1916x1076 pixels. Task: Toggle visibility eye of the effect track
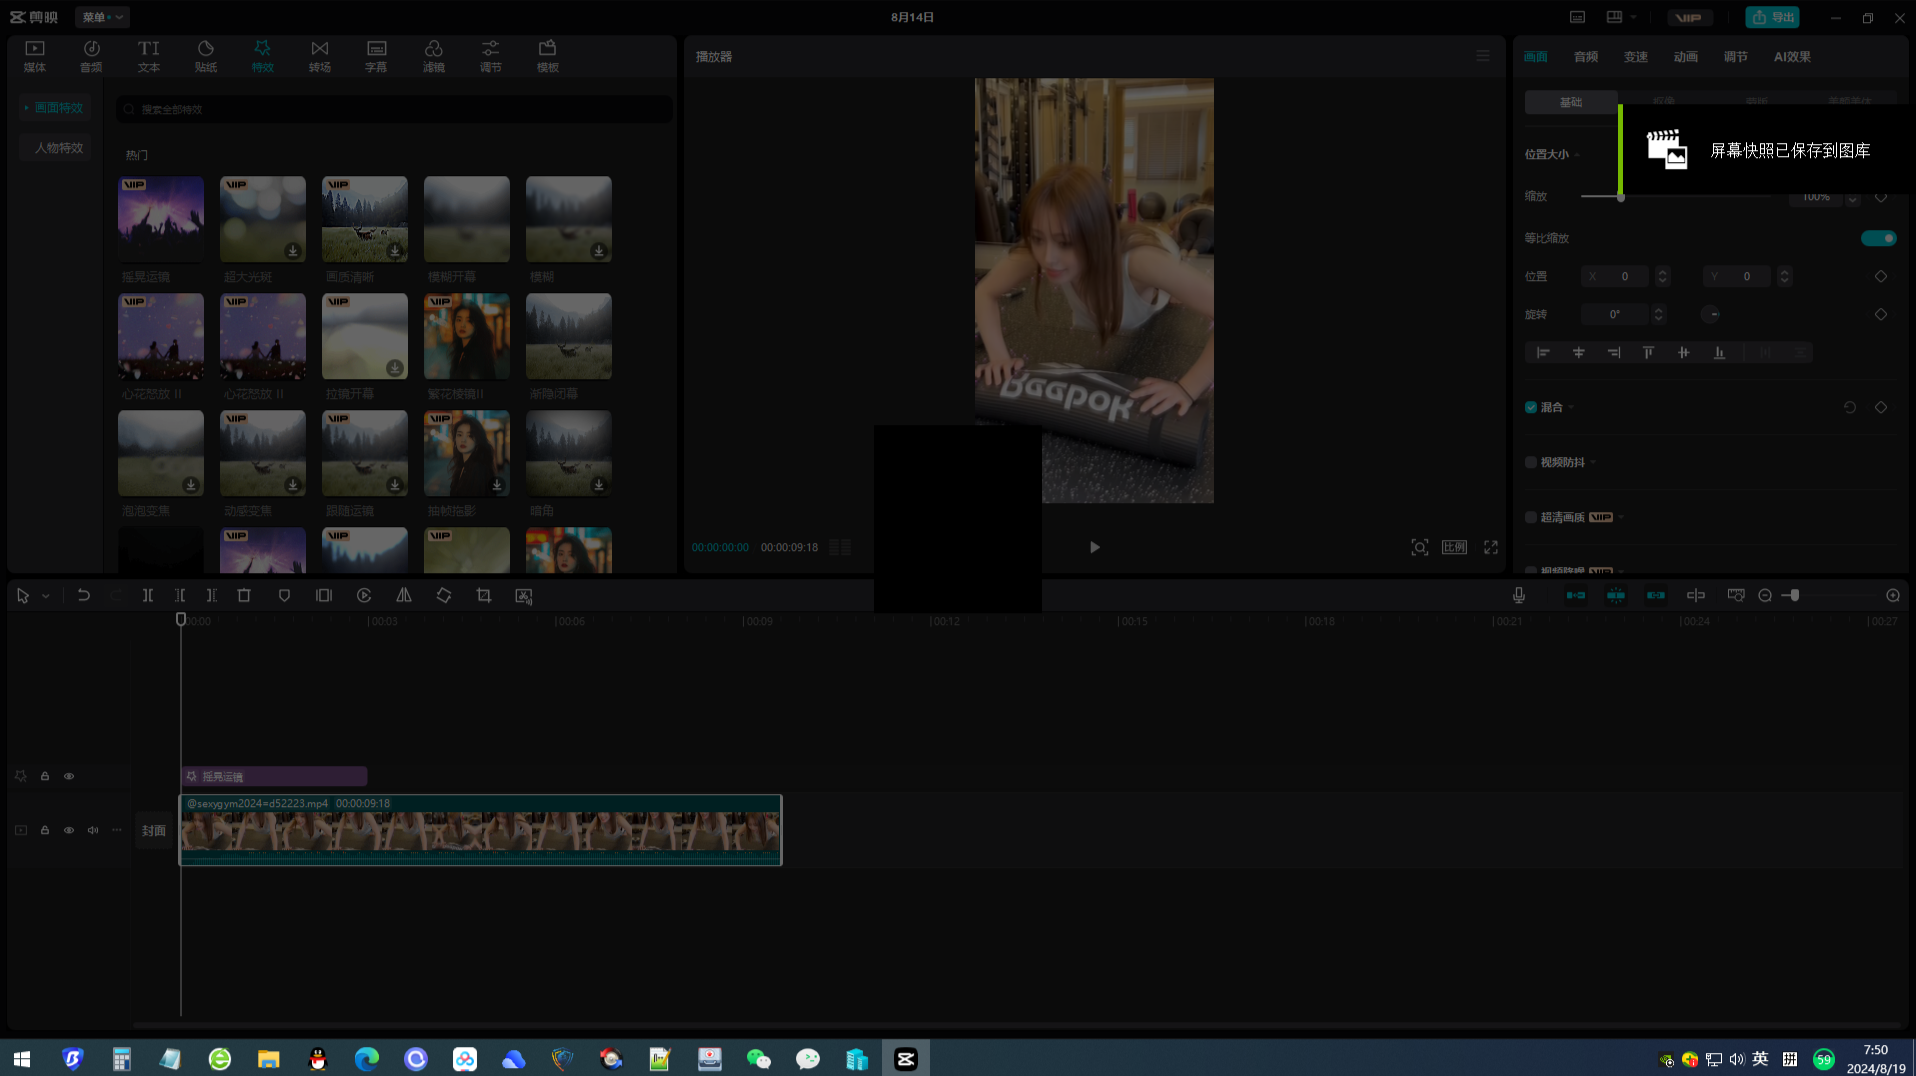[69, 776]
